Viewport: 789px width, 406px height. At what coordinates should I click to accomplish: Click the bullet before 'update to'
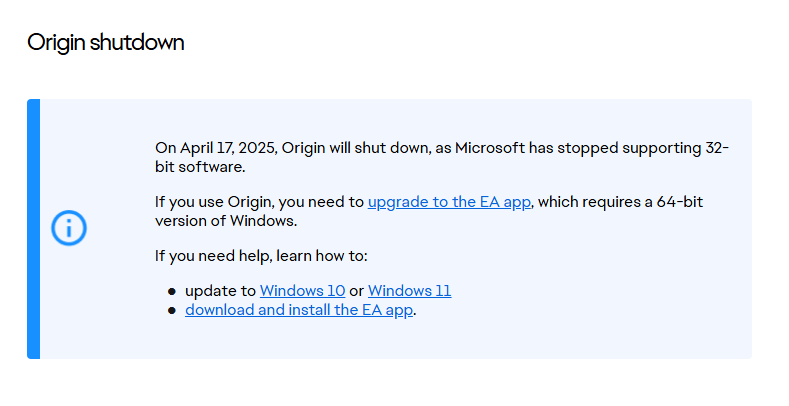[x=172, y=291]
